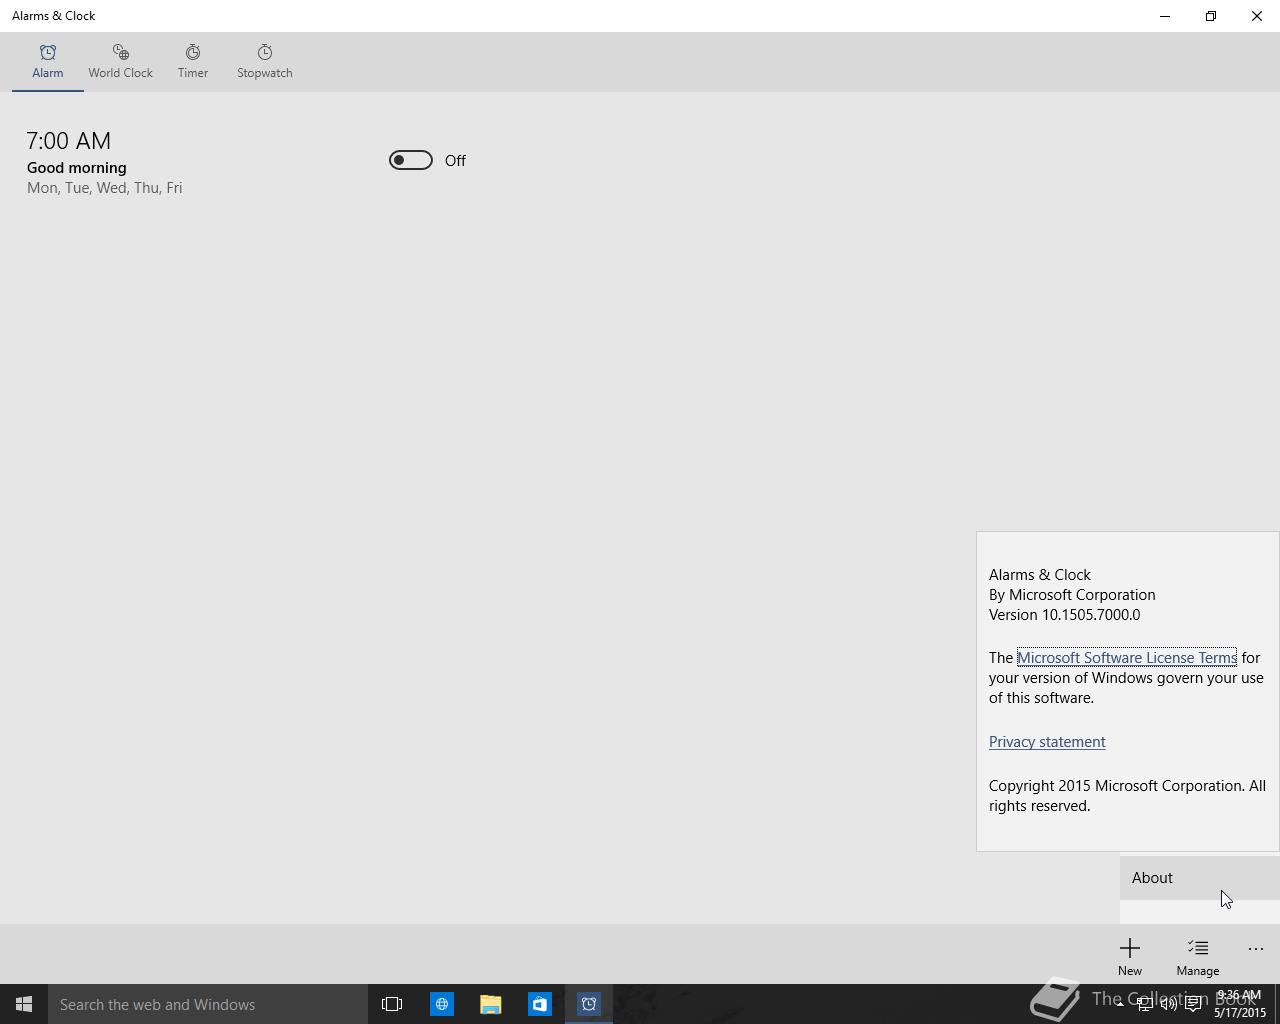Select the About menu entry
Image resolution: width=1280 pixels, height=1024 pixels.
point(1200,877)
